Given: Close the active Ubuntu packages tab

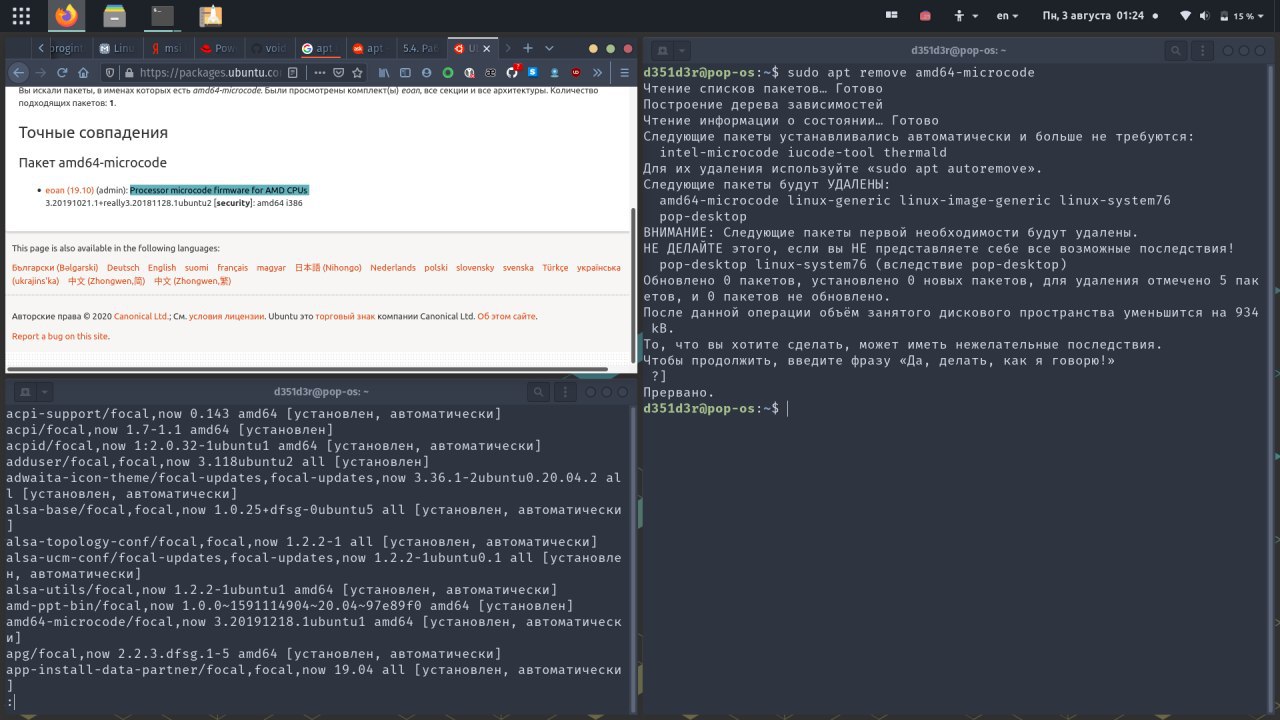Looking at the screenshot, I should tap(488, 48).
